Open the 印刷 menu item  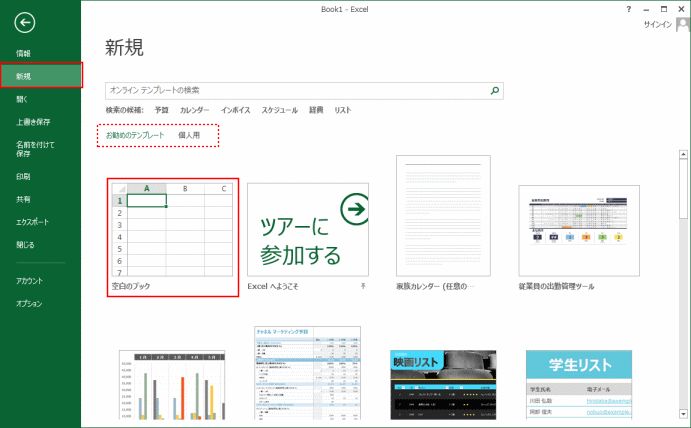[23, 176]
